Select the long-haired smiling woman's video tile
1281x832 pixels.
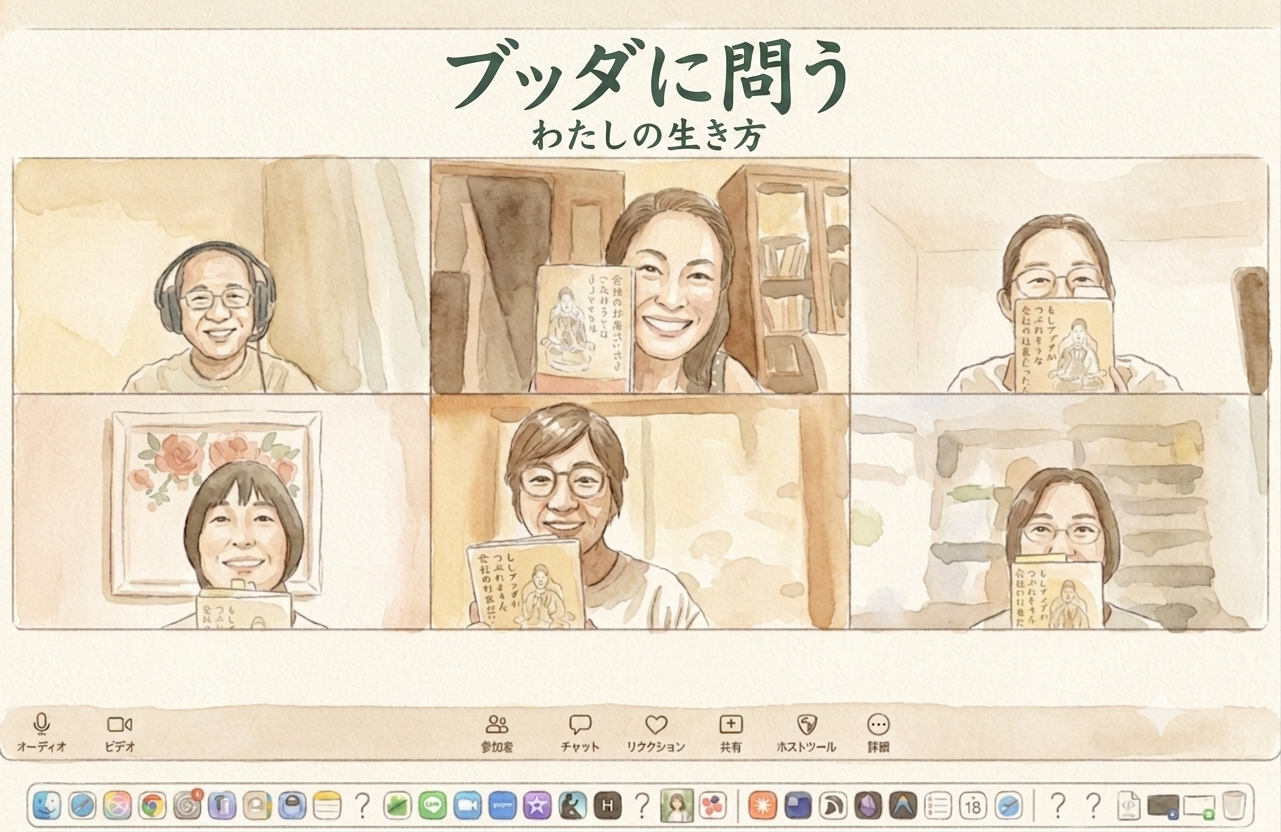coord(640,275)
